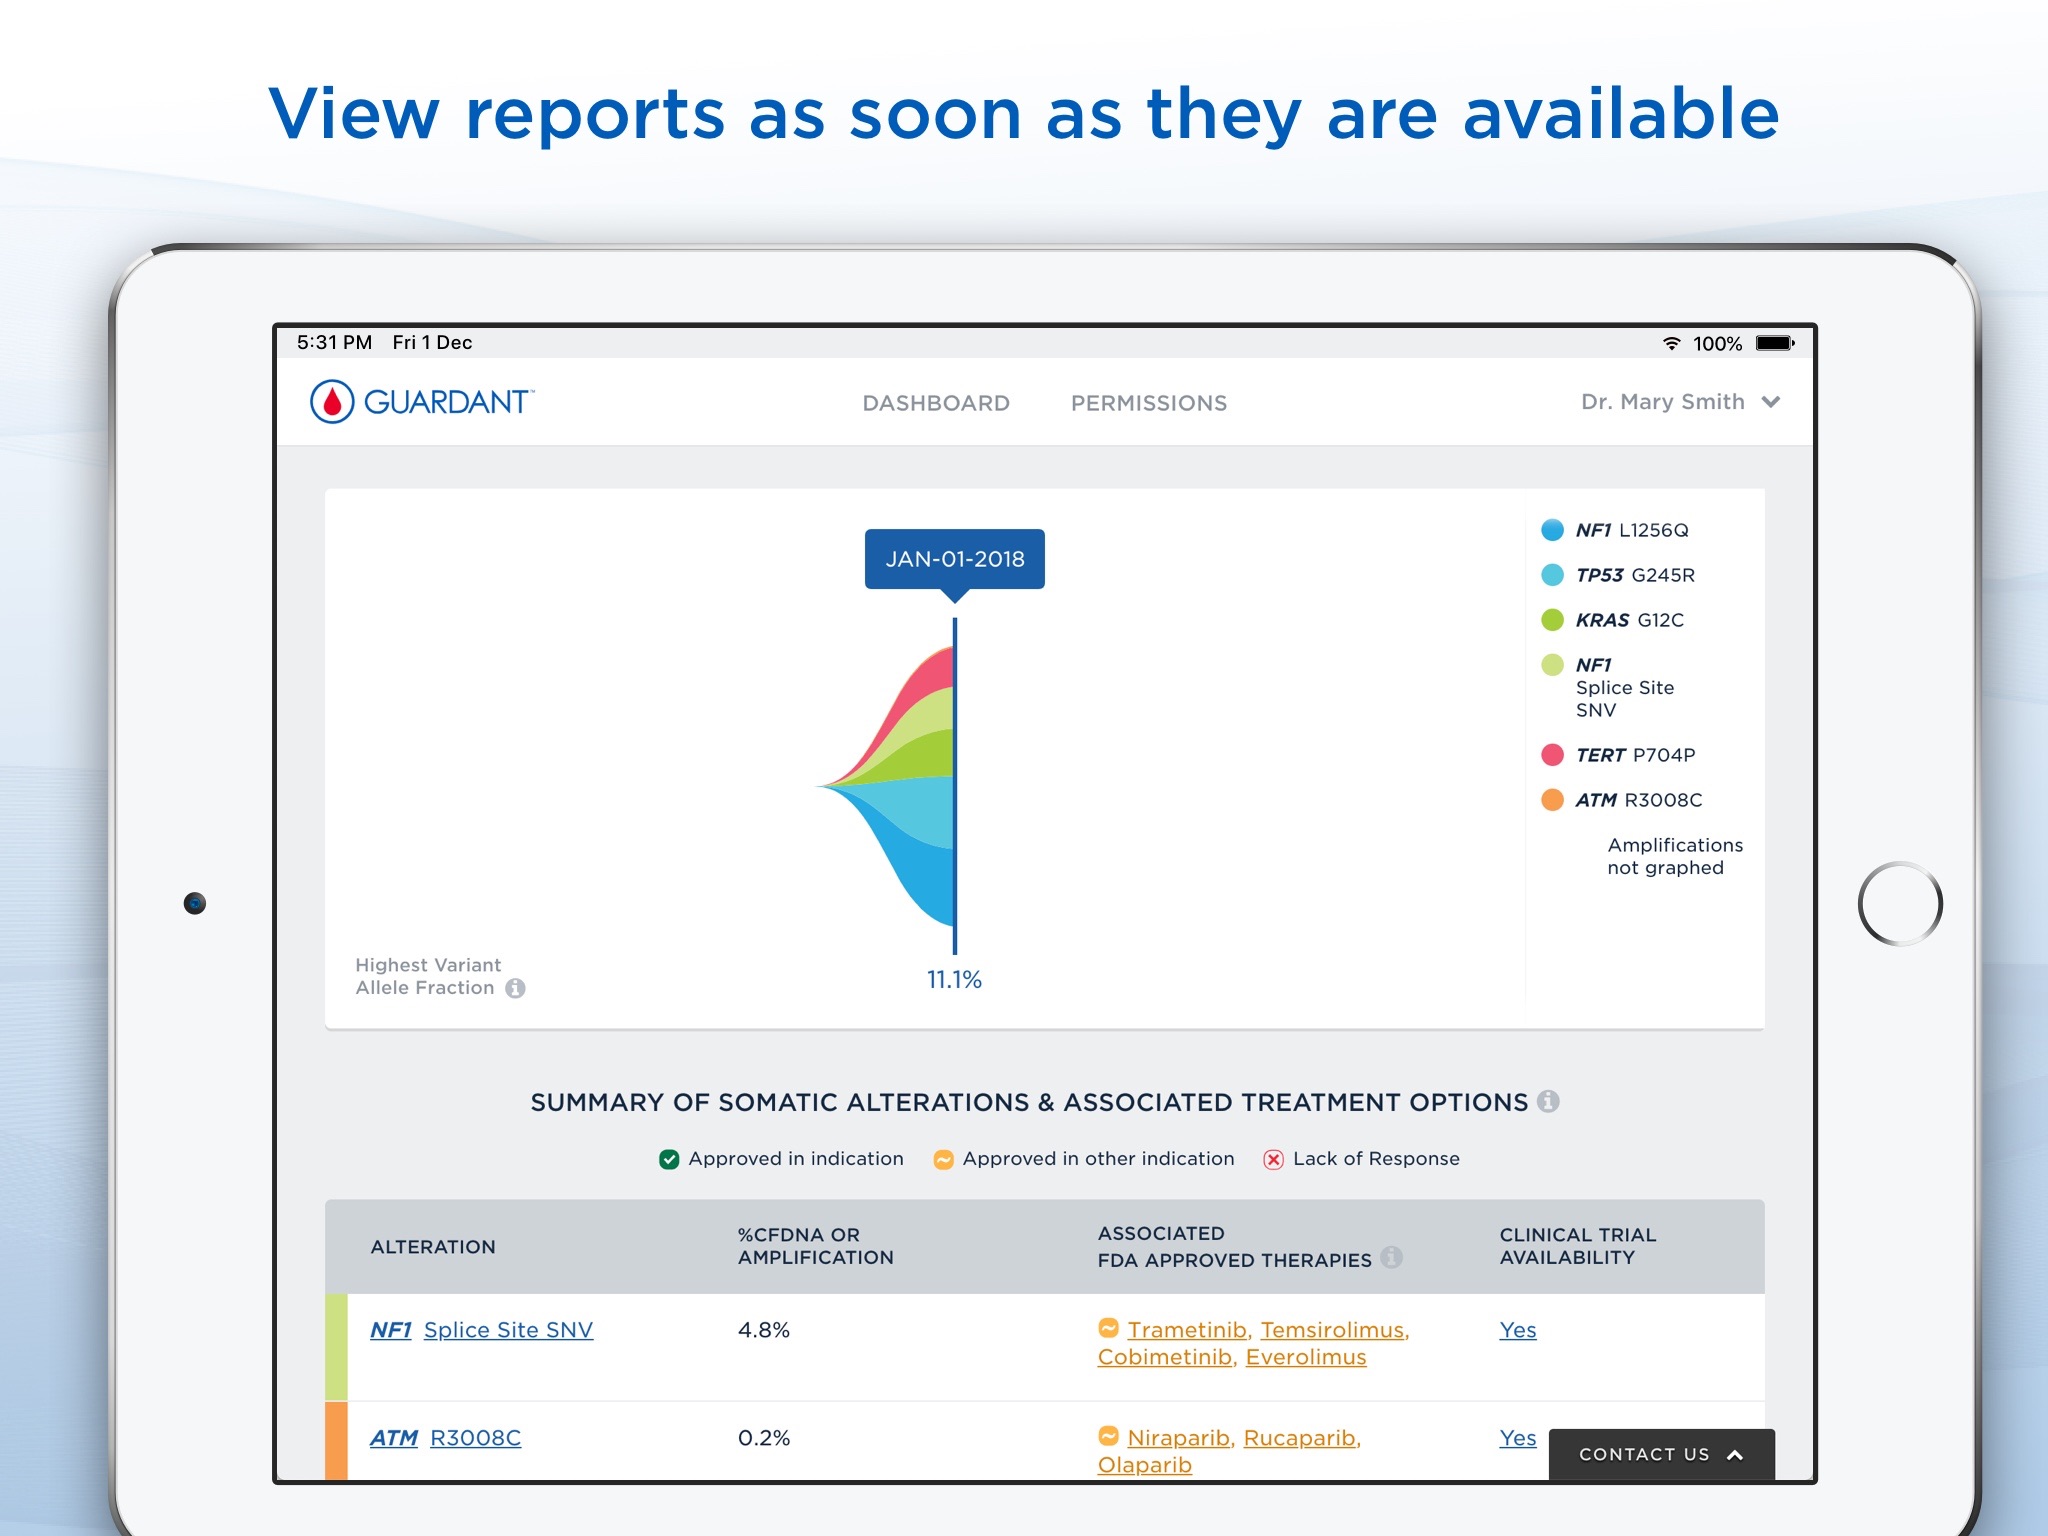Click the ATM R3008C legend dot

pos(1552,800)
